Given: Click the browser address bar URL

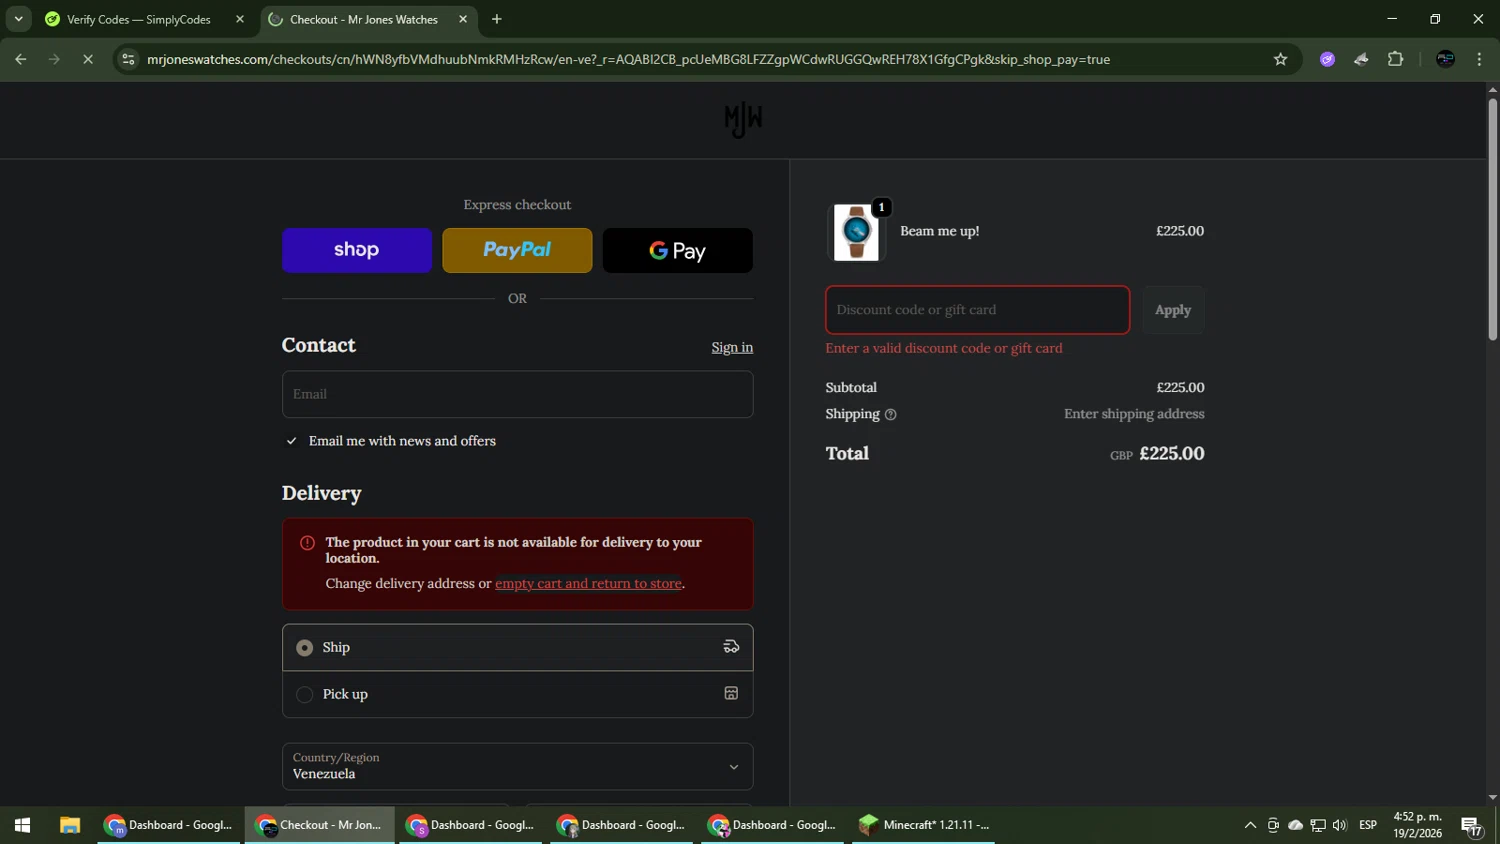Looking at the screenshot, I should (628, 59).
